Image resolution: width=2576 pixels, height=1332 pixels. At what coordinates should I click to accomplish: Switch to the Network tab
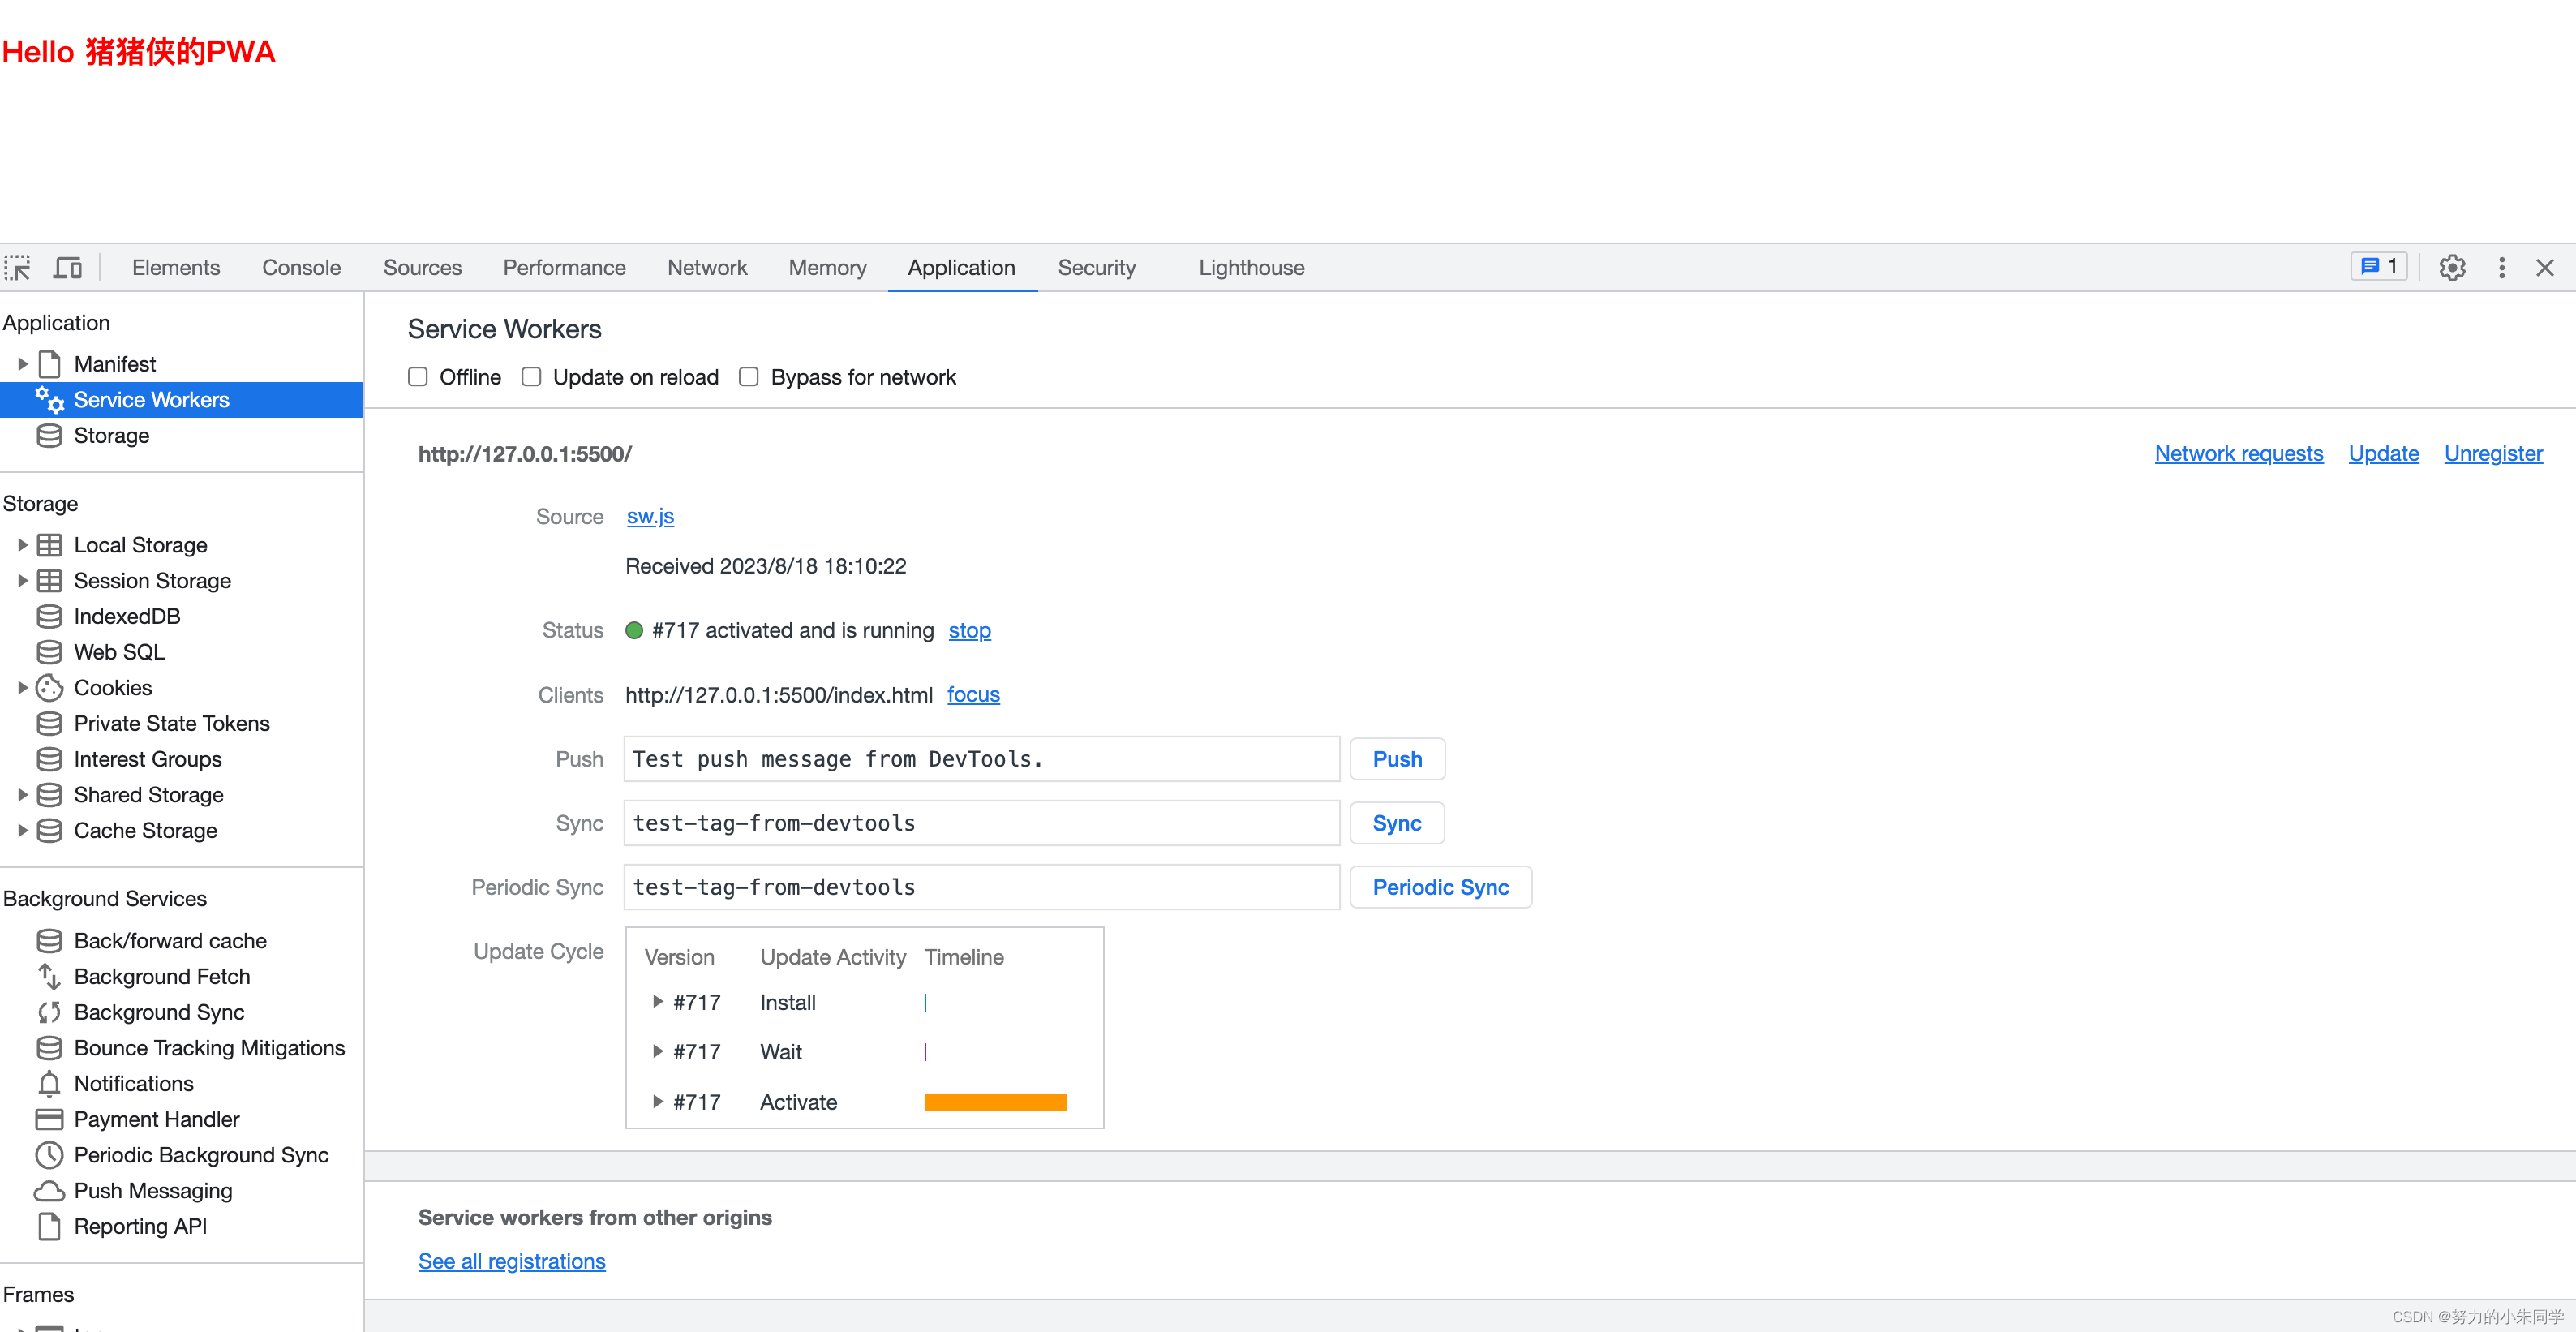pyautogui.click(x=706, y=267)
